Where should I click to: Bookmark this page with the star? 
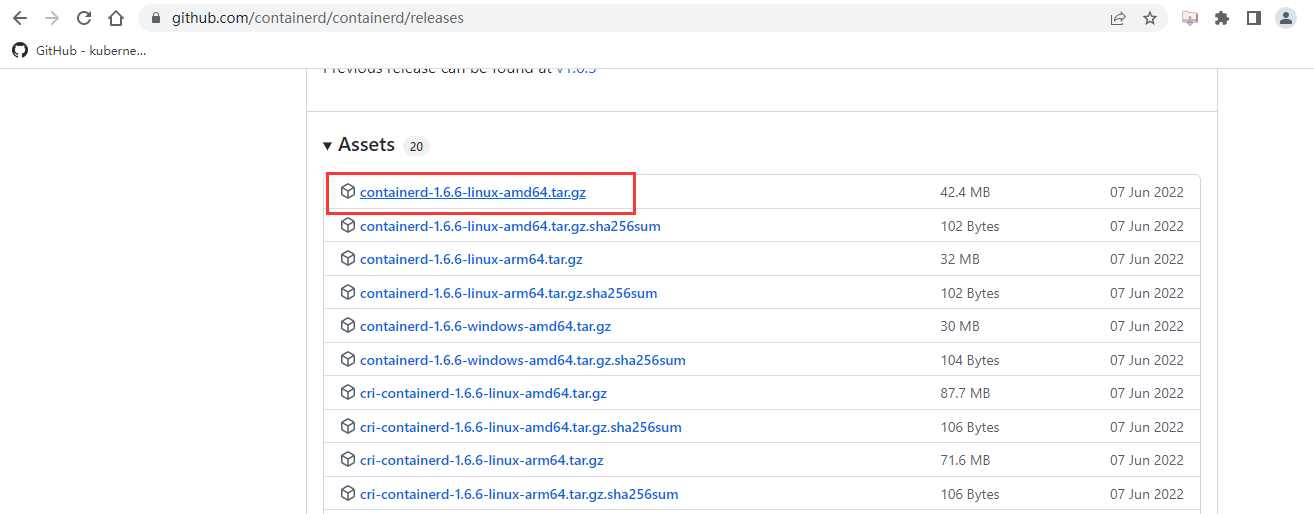coord(1150,18)
